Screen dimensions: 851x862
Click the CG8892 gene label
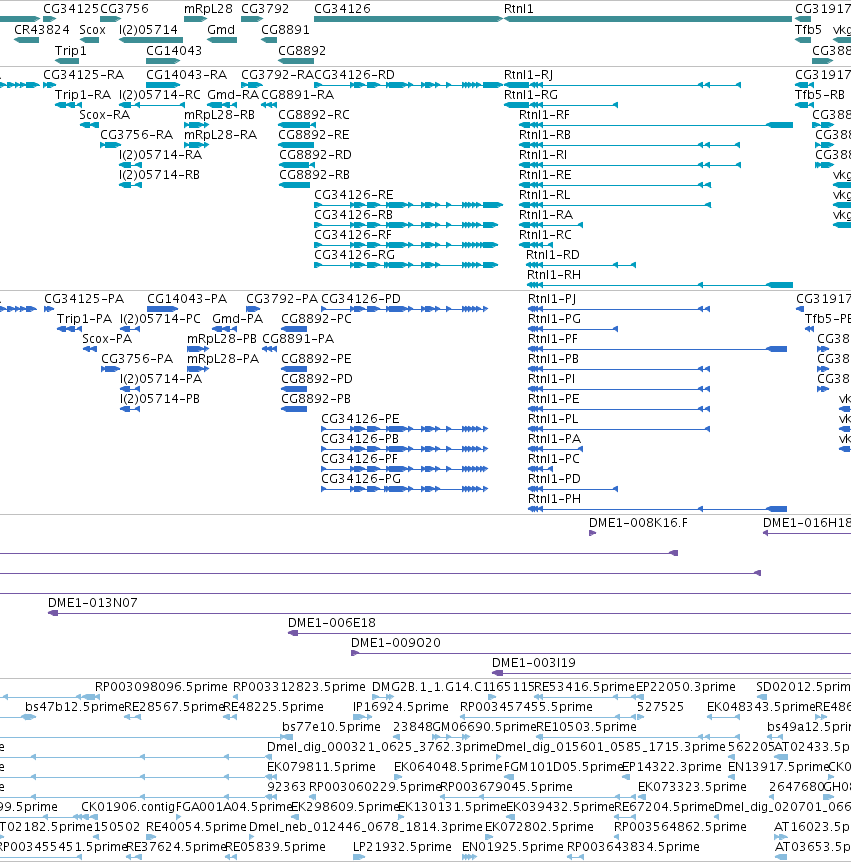(302, 51)
